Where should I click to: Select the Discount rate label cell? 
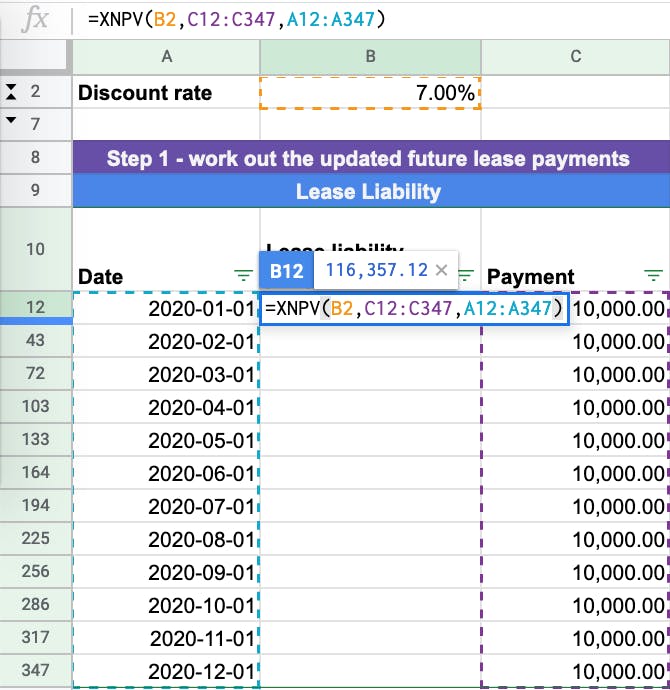click(x=166, y=92)
